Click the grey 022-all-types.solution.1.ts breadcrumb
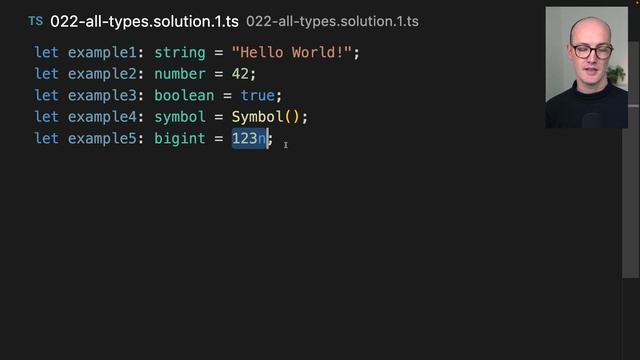Screen dimensions: 640x360 332,22
